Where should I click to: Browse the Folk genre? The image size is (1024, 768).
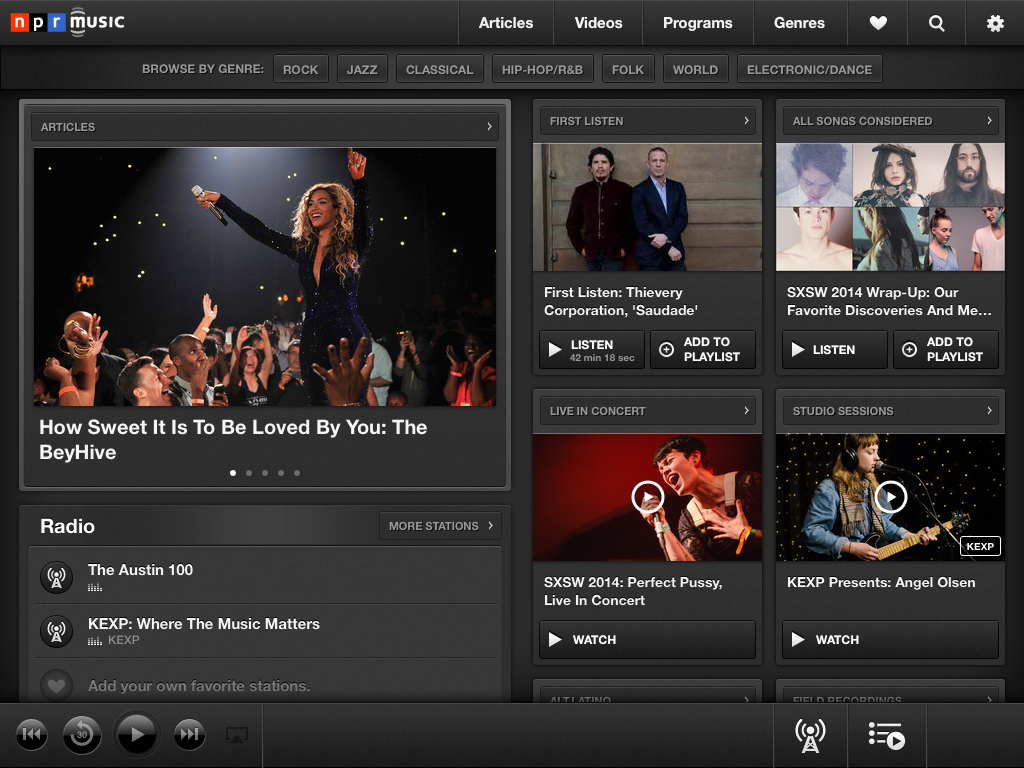point(628,69)
